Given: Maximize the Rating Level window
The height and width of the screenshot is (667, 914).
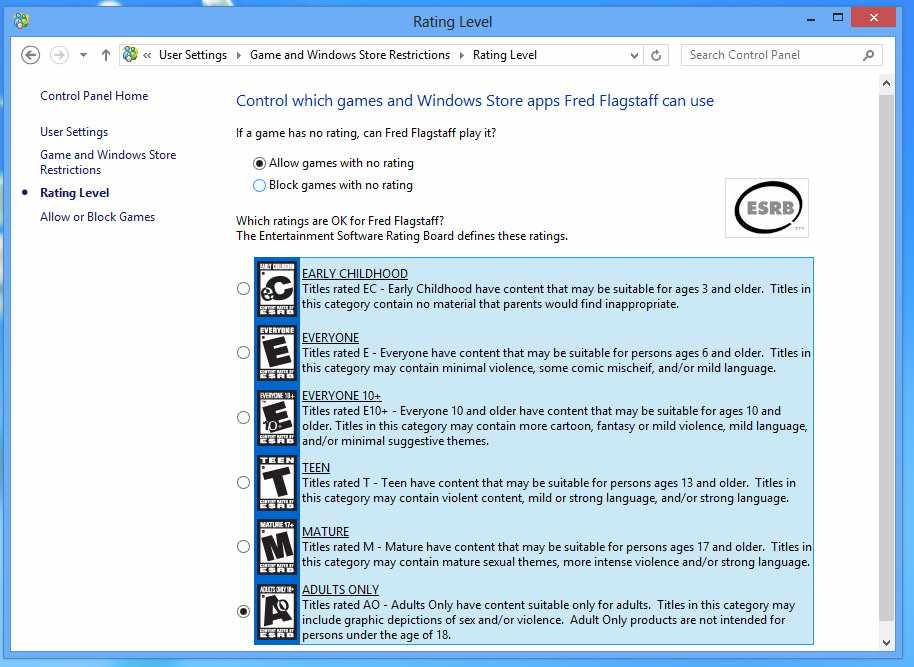Looking at the screenshot, I should tap(838, 18).
